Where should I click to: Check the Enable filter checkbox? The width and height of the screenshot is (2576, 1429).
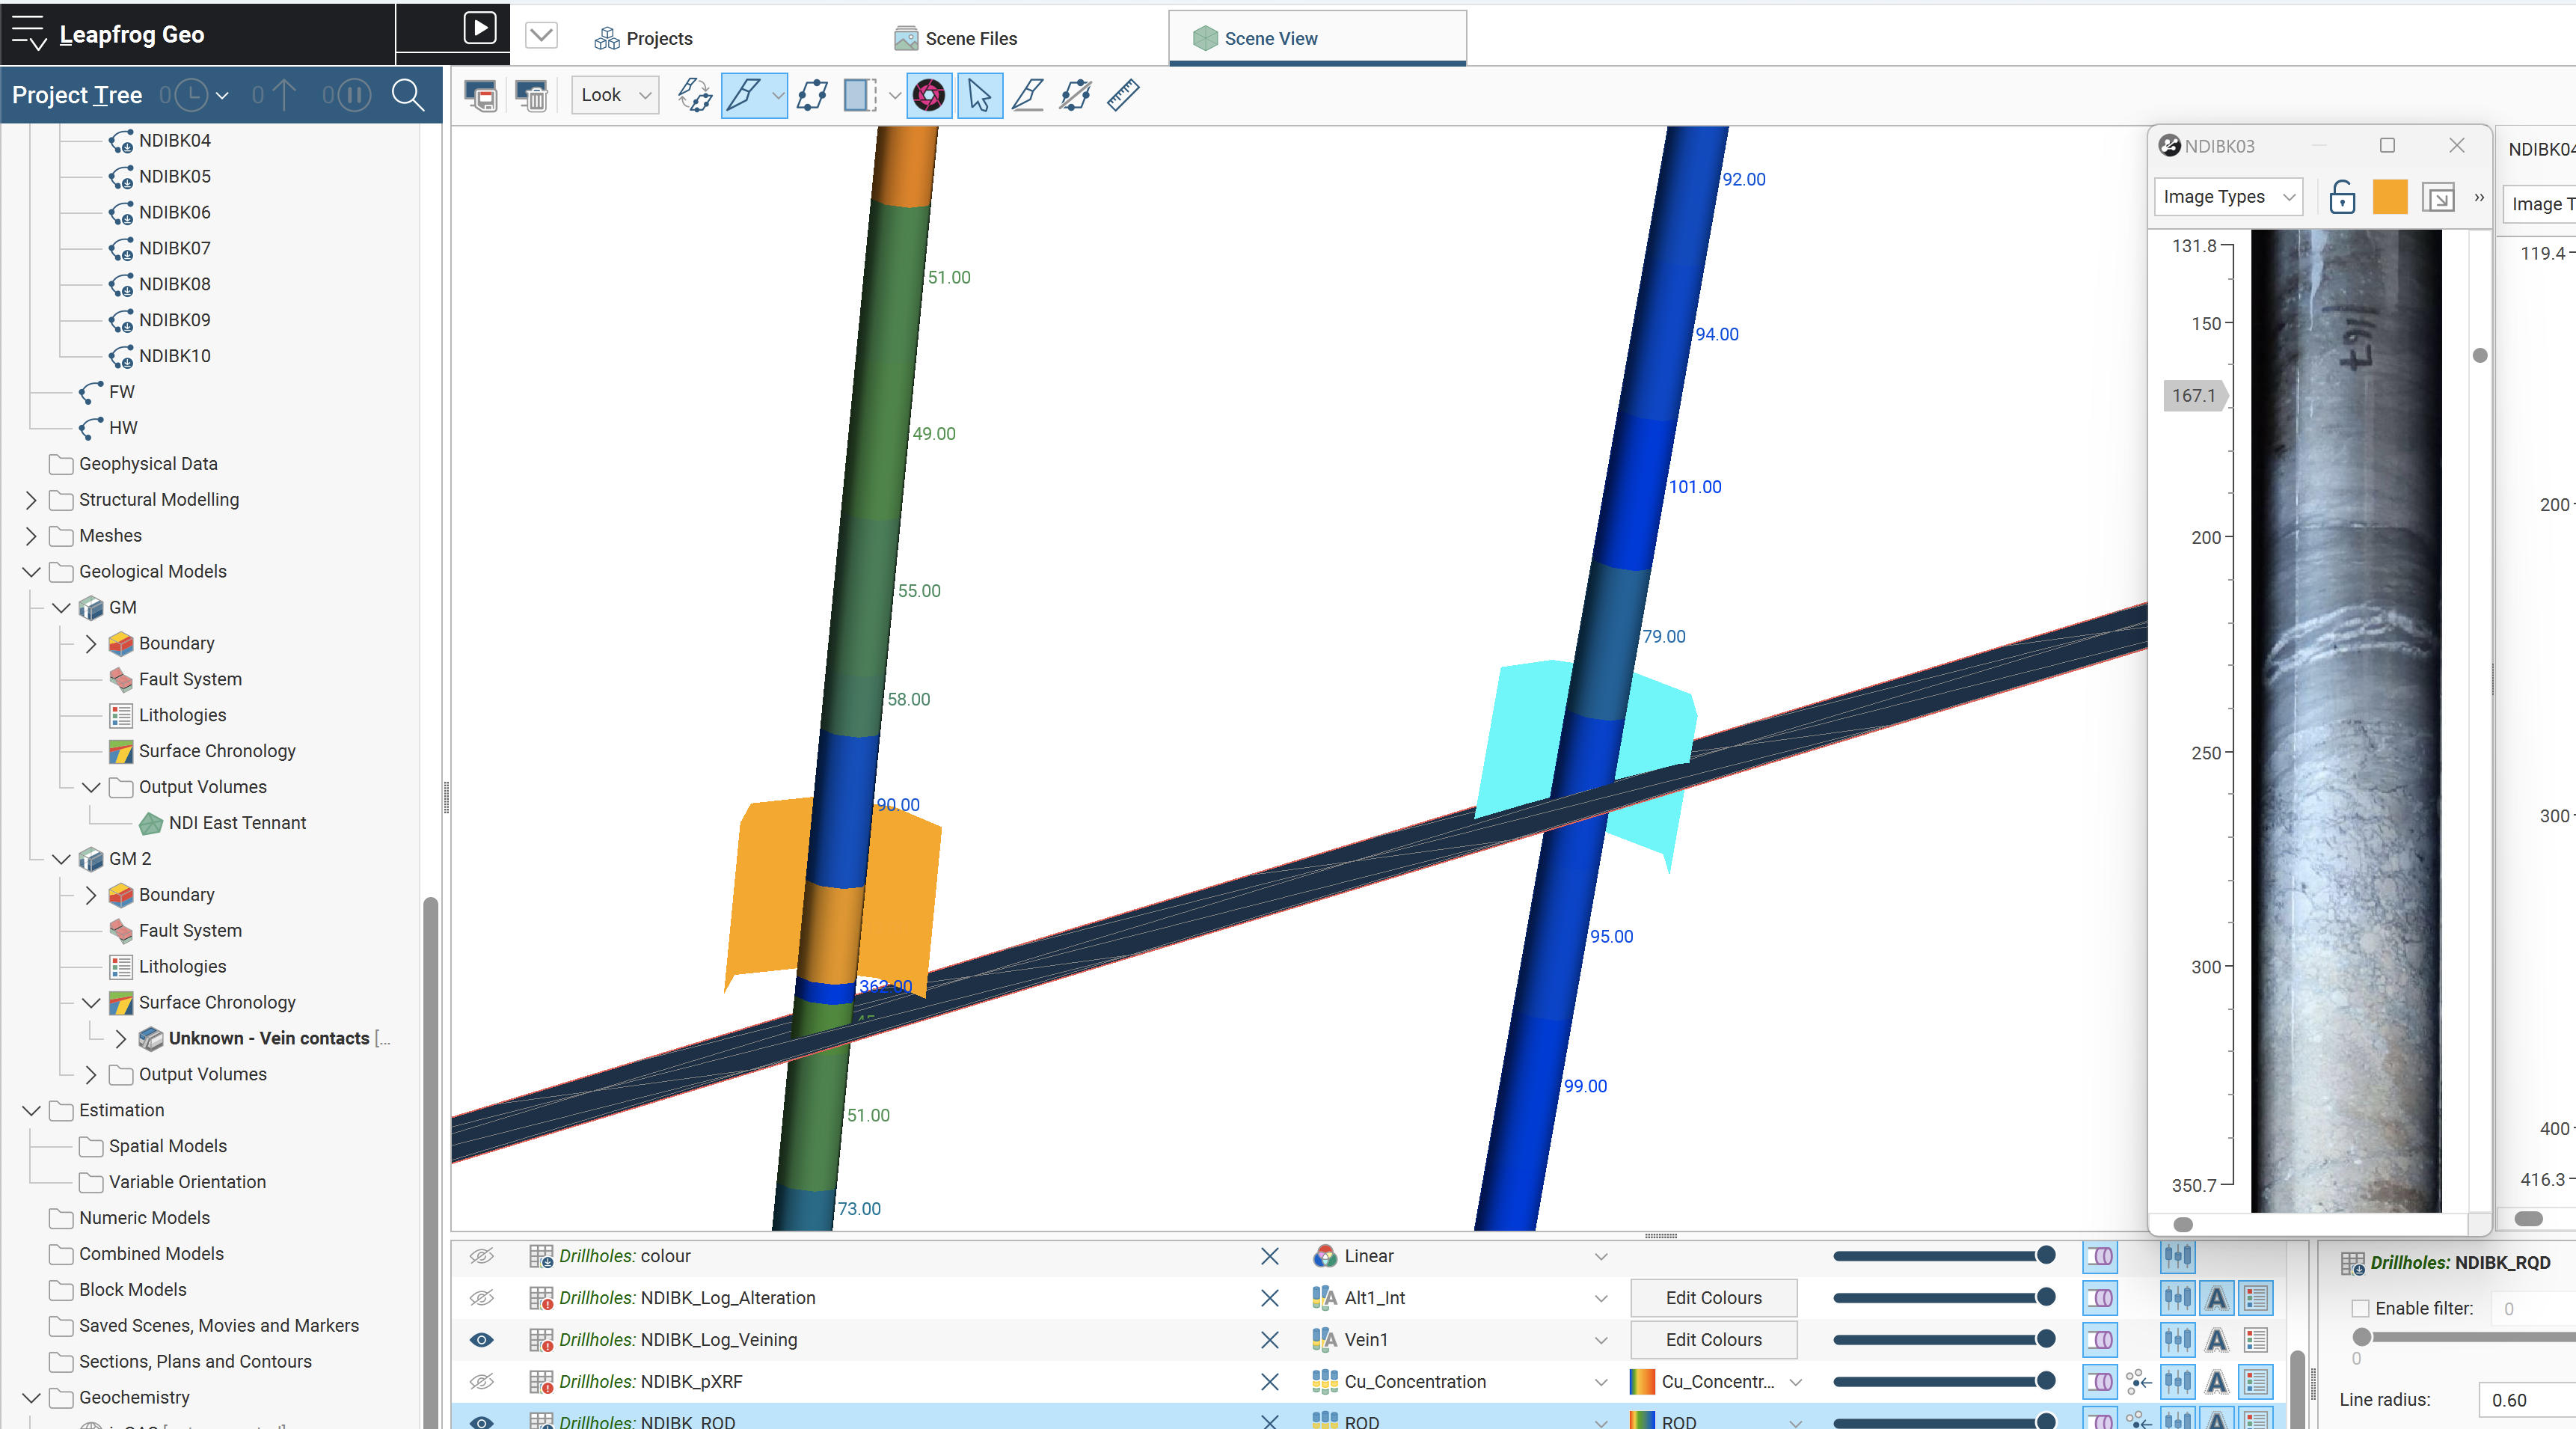coord(2360,1308)
